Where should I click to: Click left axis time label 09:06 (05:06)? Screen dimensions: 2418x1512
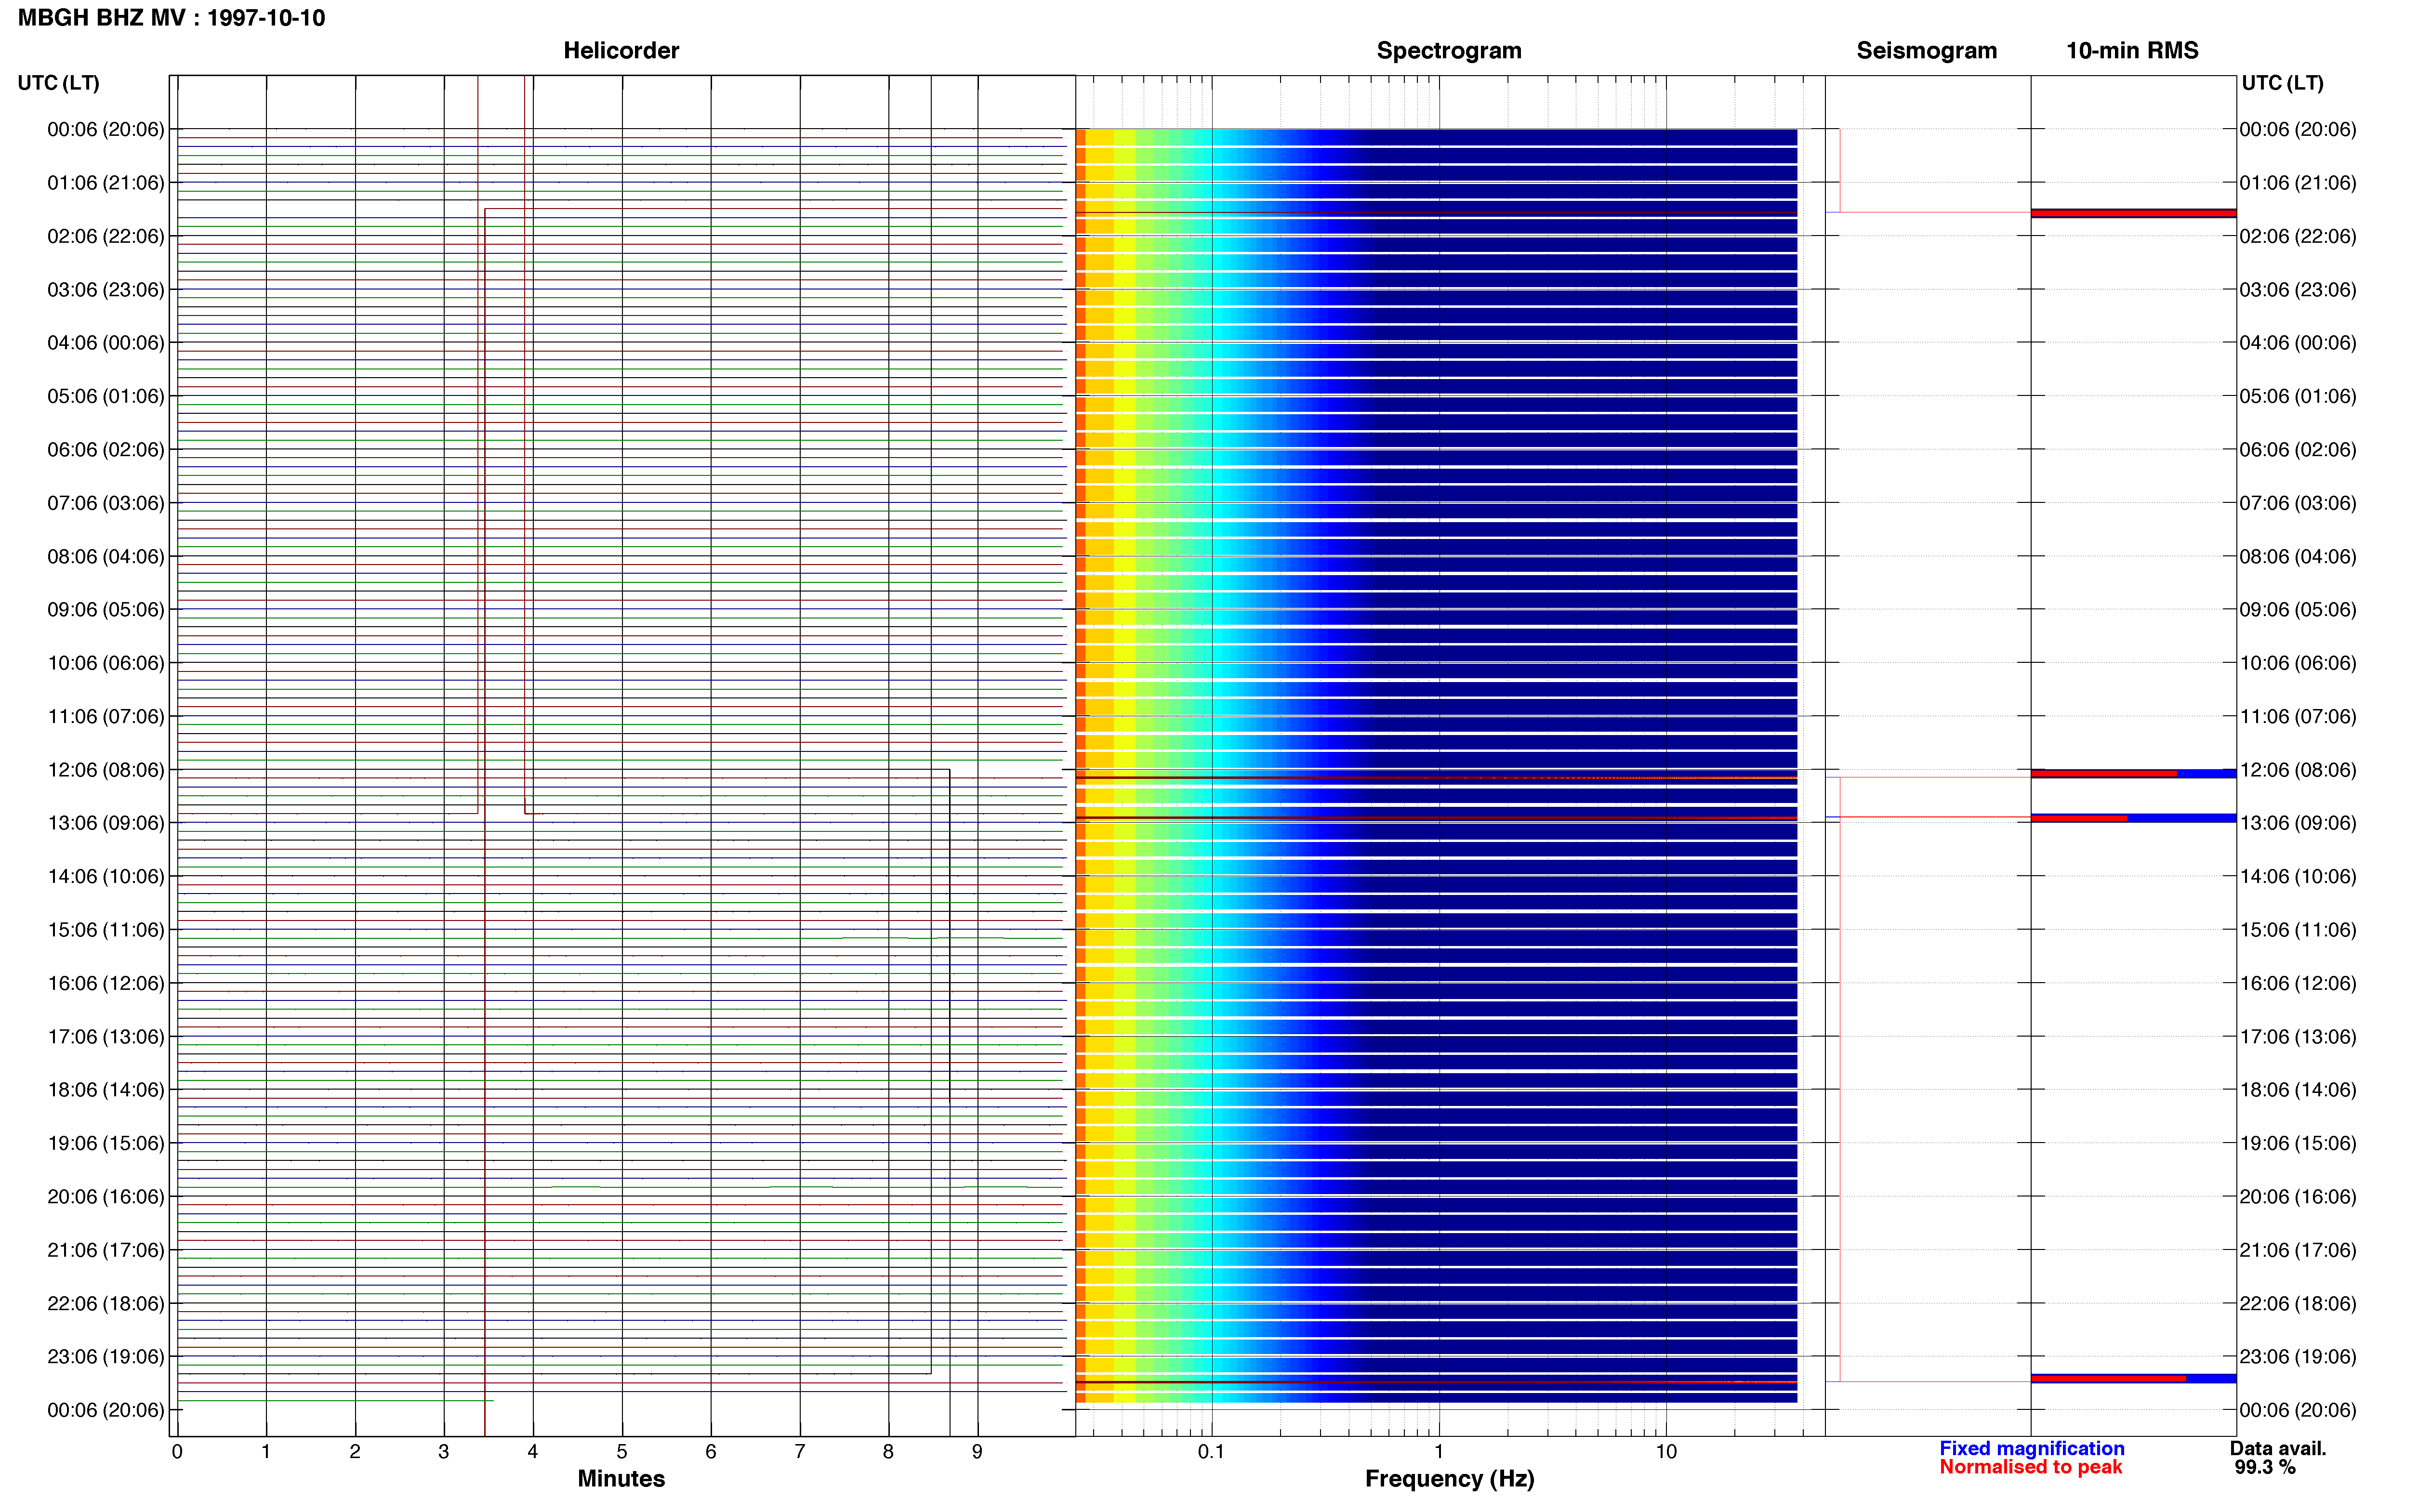(x=106, y=609)
